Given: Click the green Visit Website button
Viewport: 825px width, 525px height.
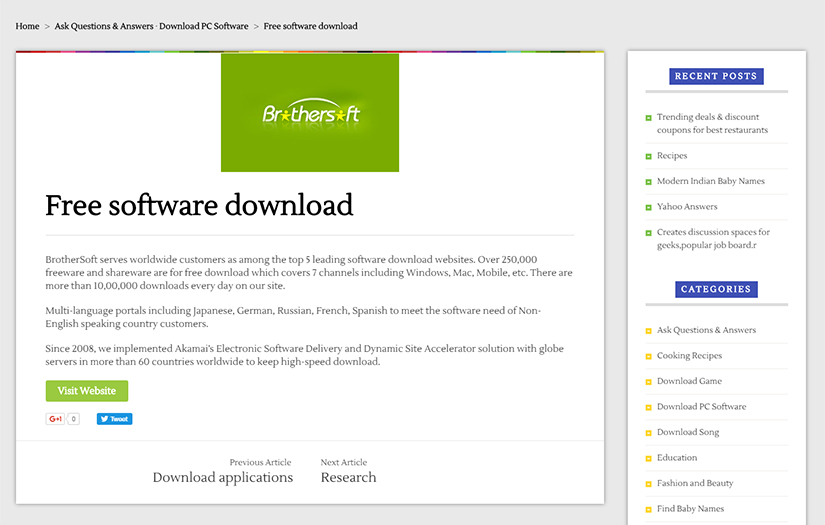Looking at the screenshot, I should click(87, 391).
